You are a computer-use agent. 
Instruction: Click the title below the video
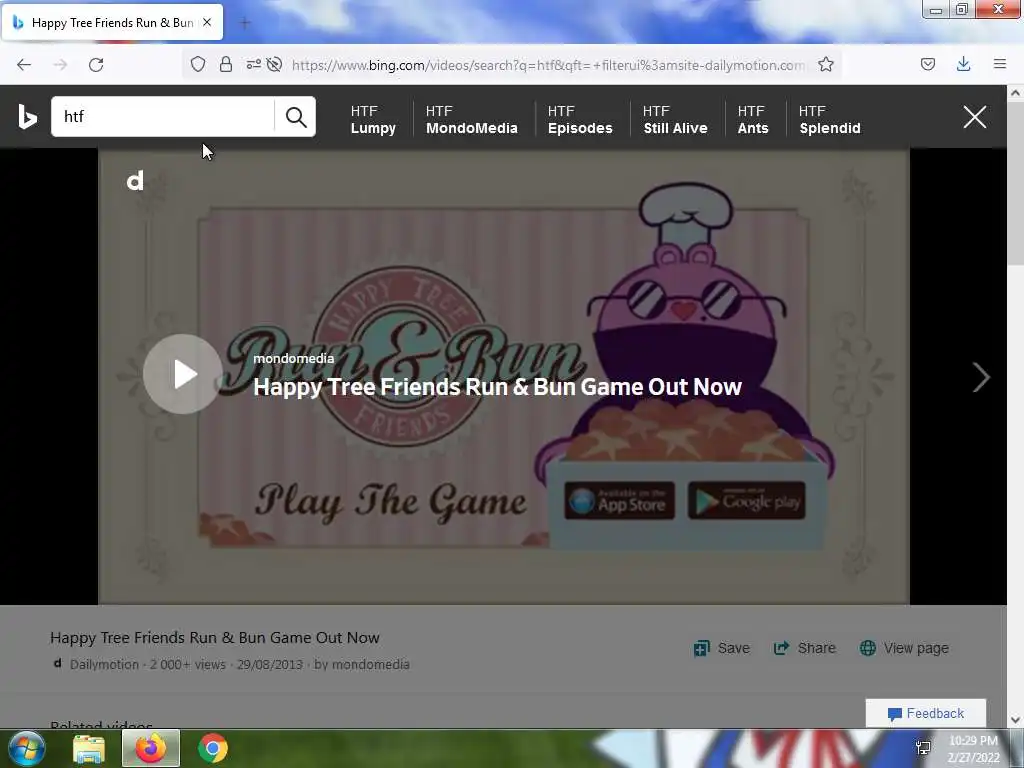[215, 637]
